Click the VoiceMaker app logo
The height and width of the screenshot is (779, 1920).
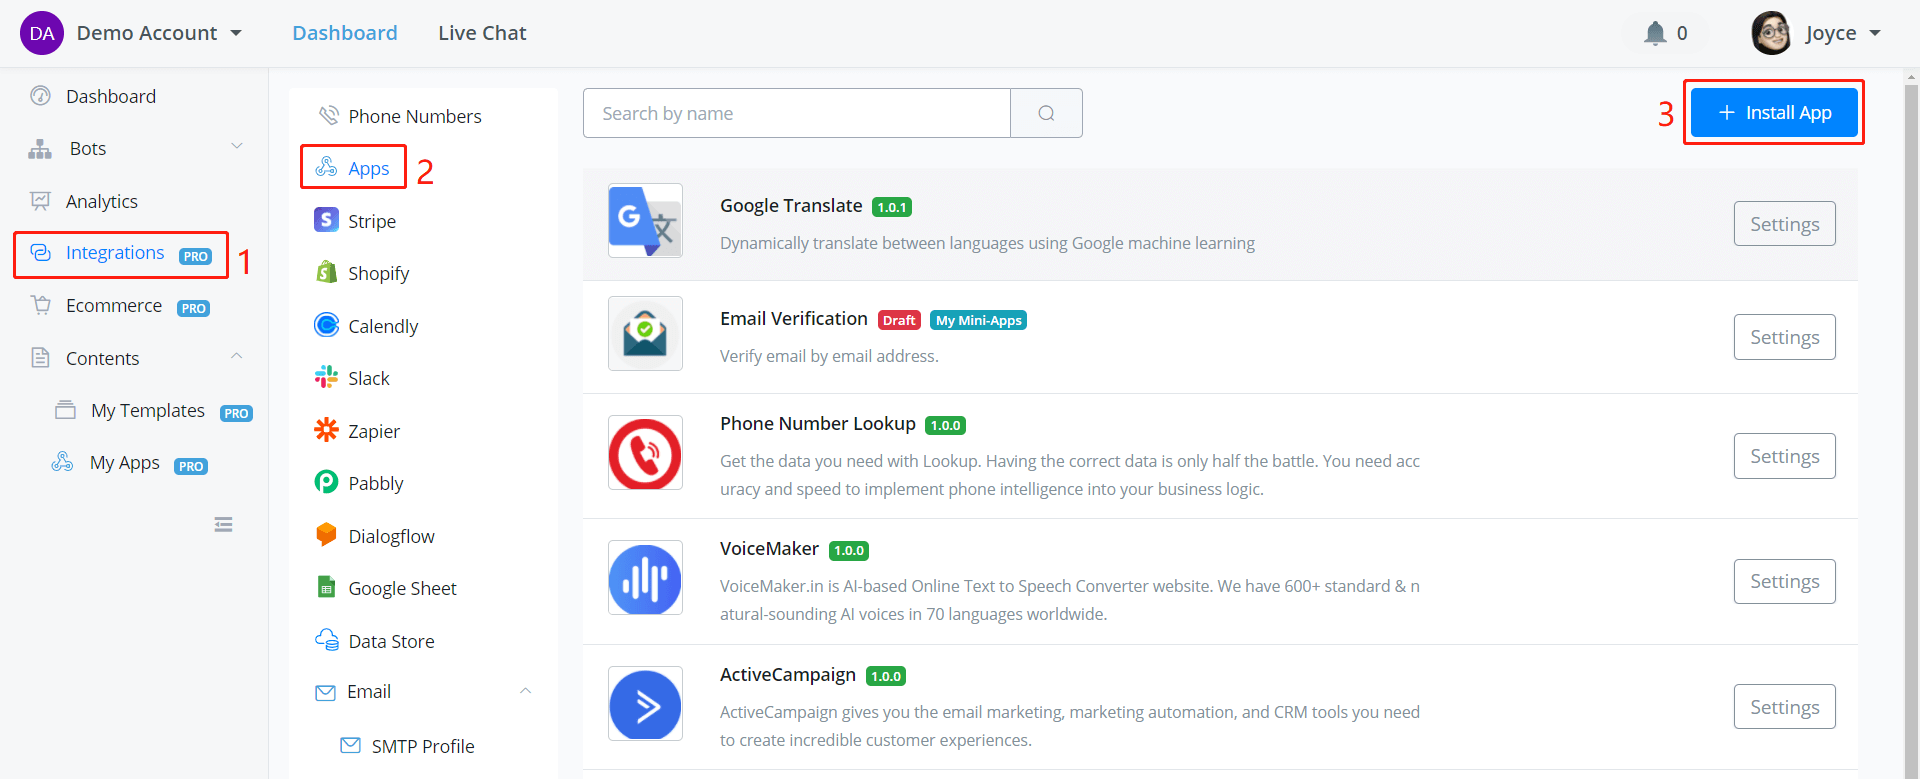point(645,578)
